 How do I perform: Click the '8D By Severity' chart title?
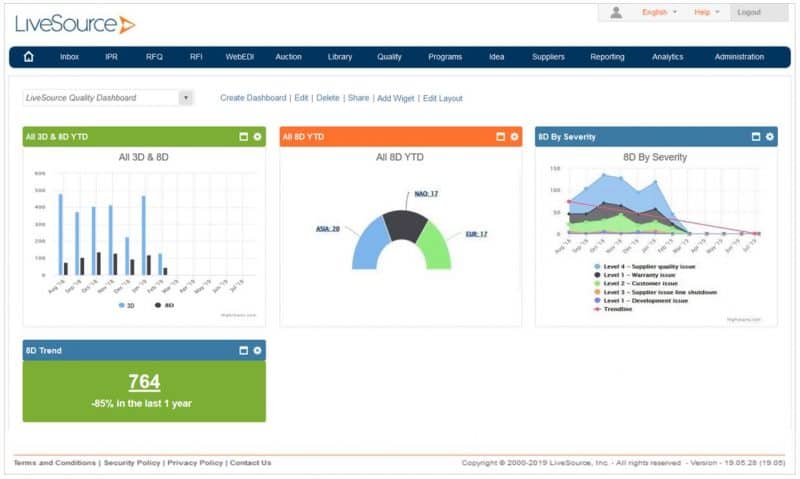point(655,157)
